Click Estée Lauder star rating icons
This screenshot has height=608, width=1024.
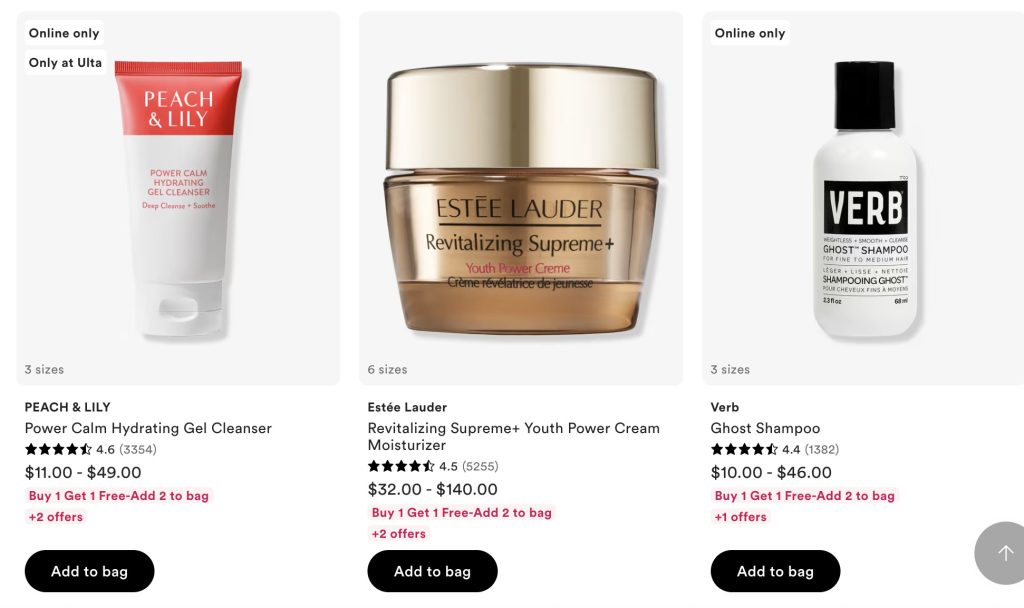tap(401, 466)
